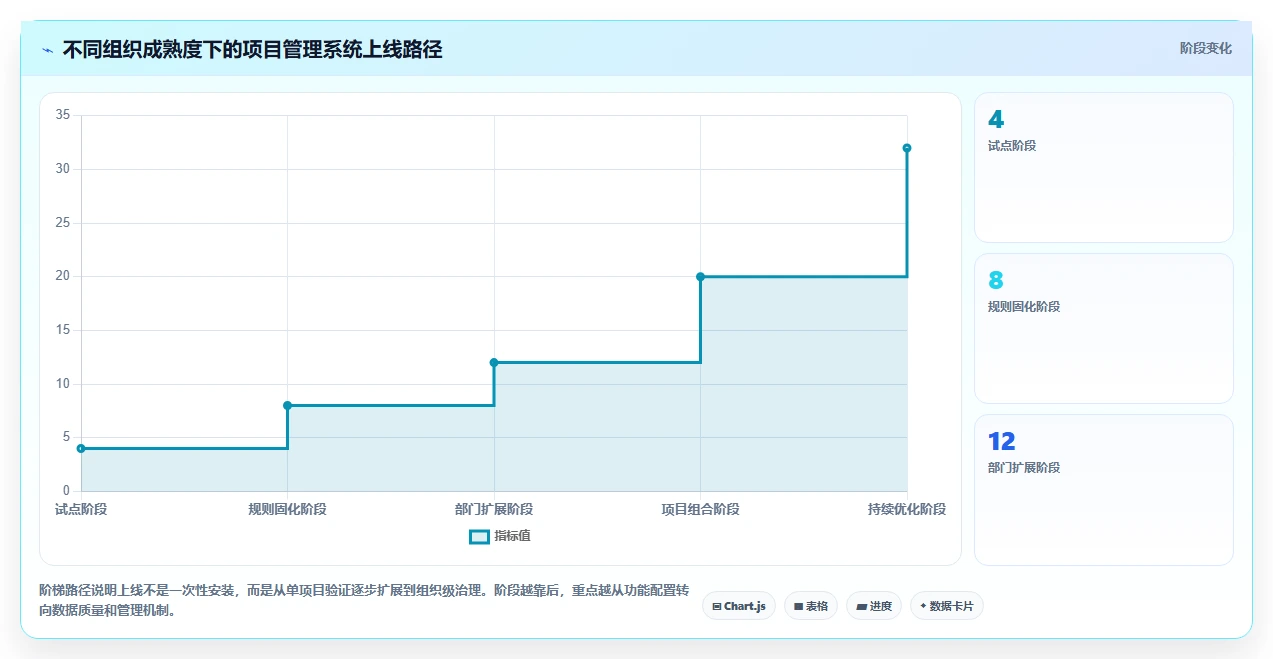Click the data point at 部门扩展阶段
The image size is (1273, 659).
[x=494, y=362]
